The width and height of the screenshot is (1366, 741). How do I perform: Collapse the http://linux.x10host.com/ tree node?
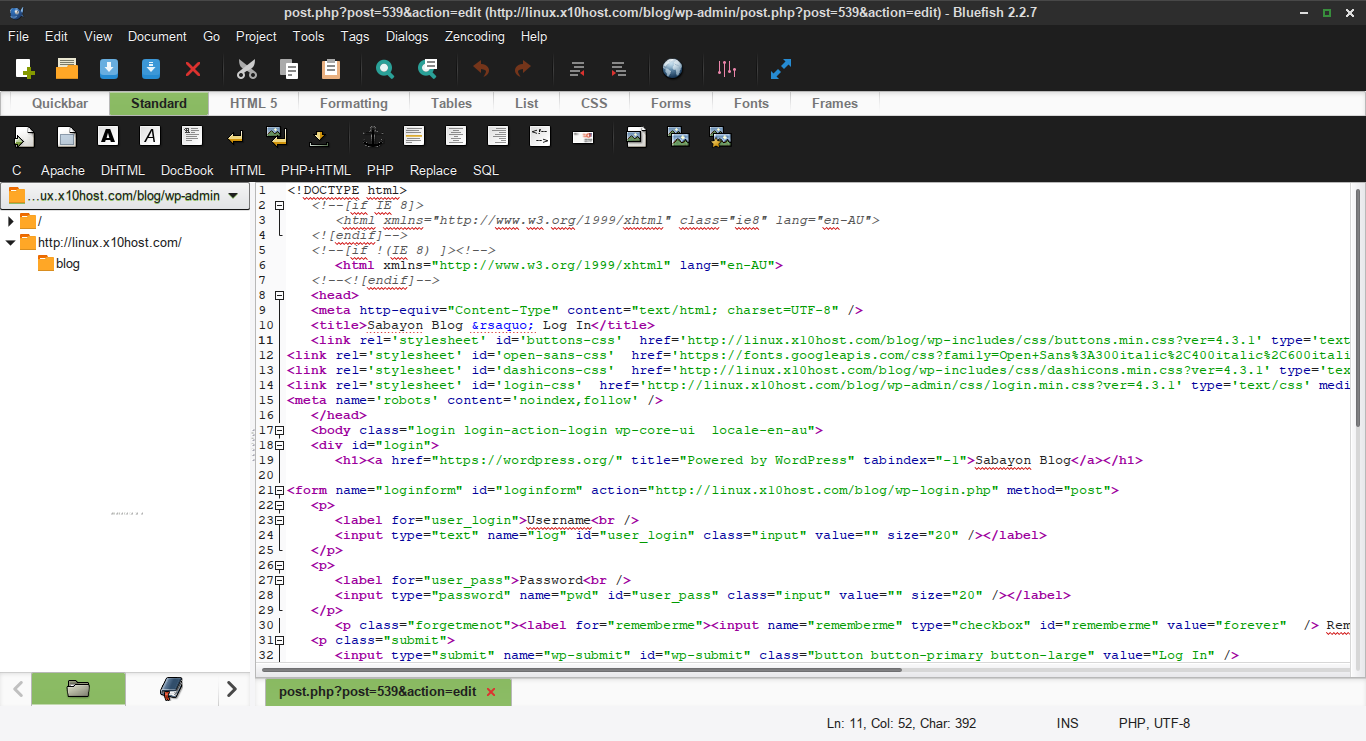(11, 242)
